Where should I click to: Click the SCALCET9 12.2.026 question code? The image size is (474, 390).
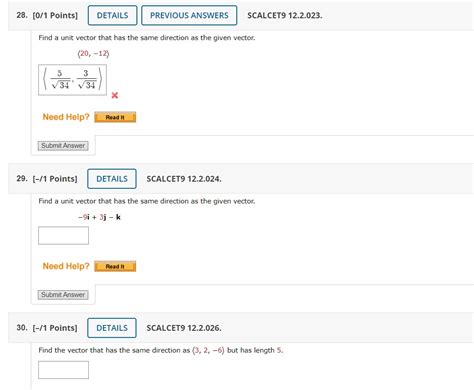(184, 328)
